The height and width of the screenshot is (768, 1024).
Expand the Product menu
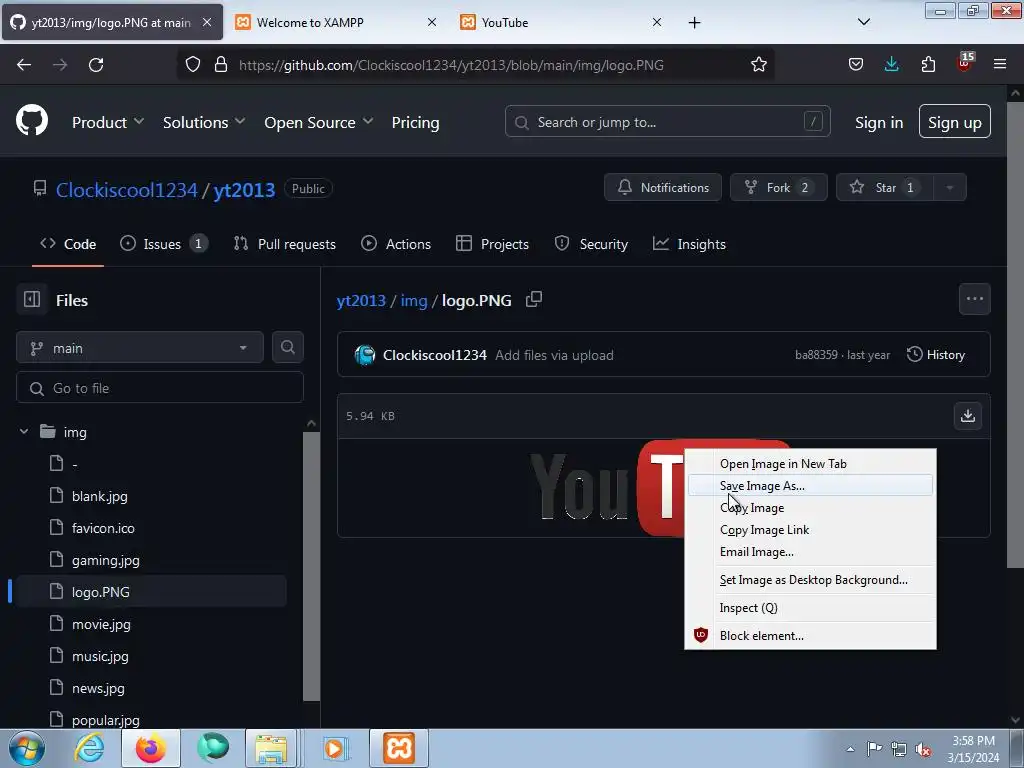(x=108, y=122)
